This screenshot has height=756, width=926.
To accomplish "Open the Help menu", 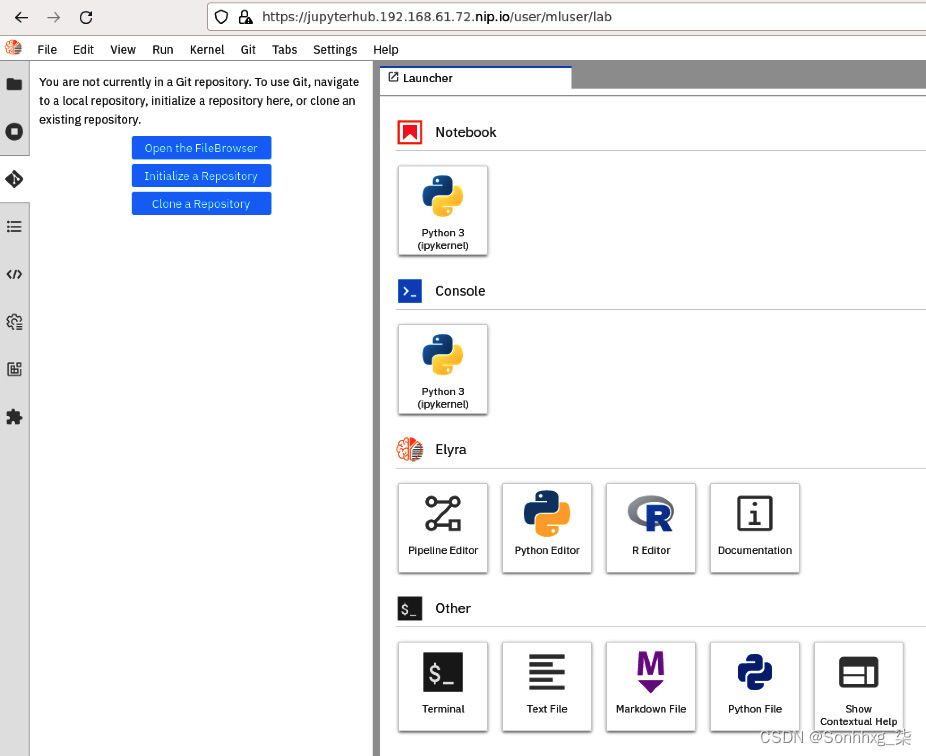I will pyautogui.click(x=386, y=50).
